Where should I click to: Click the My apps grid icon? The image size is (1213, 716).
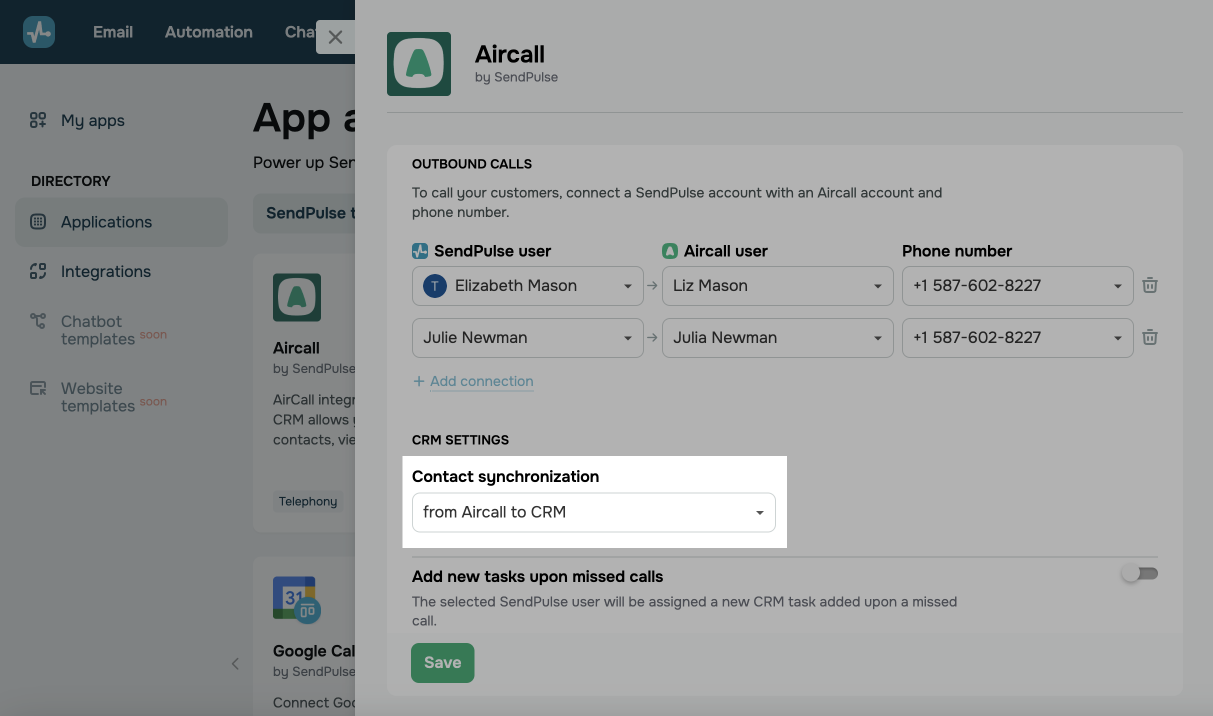[x=38, y=120]
